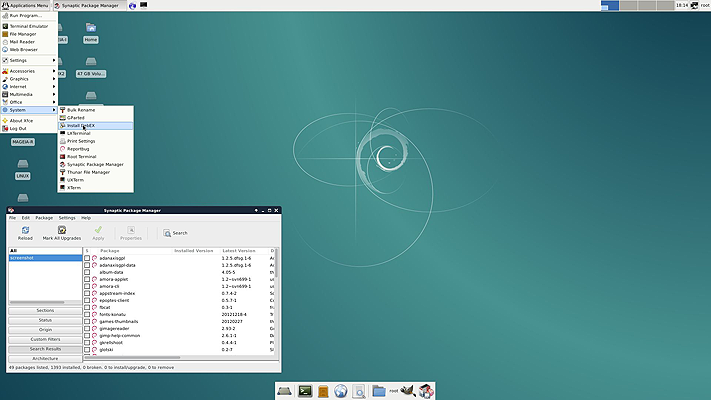Choose Root Terminal from the System submenu

coord(95,156)
